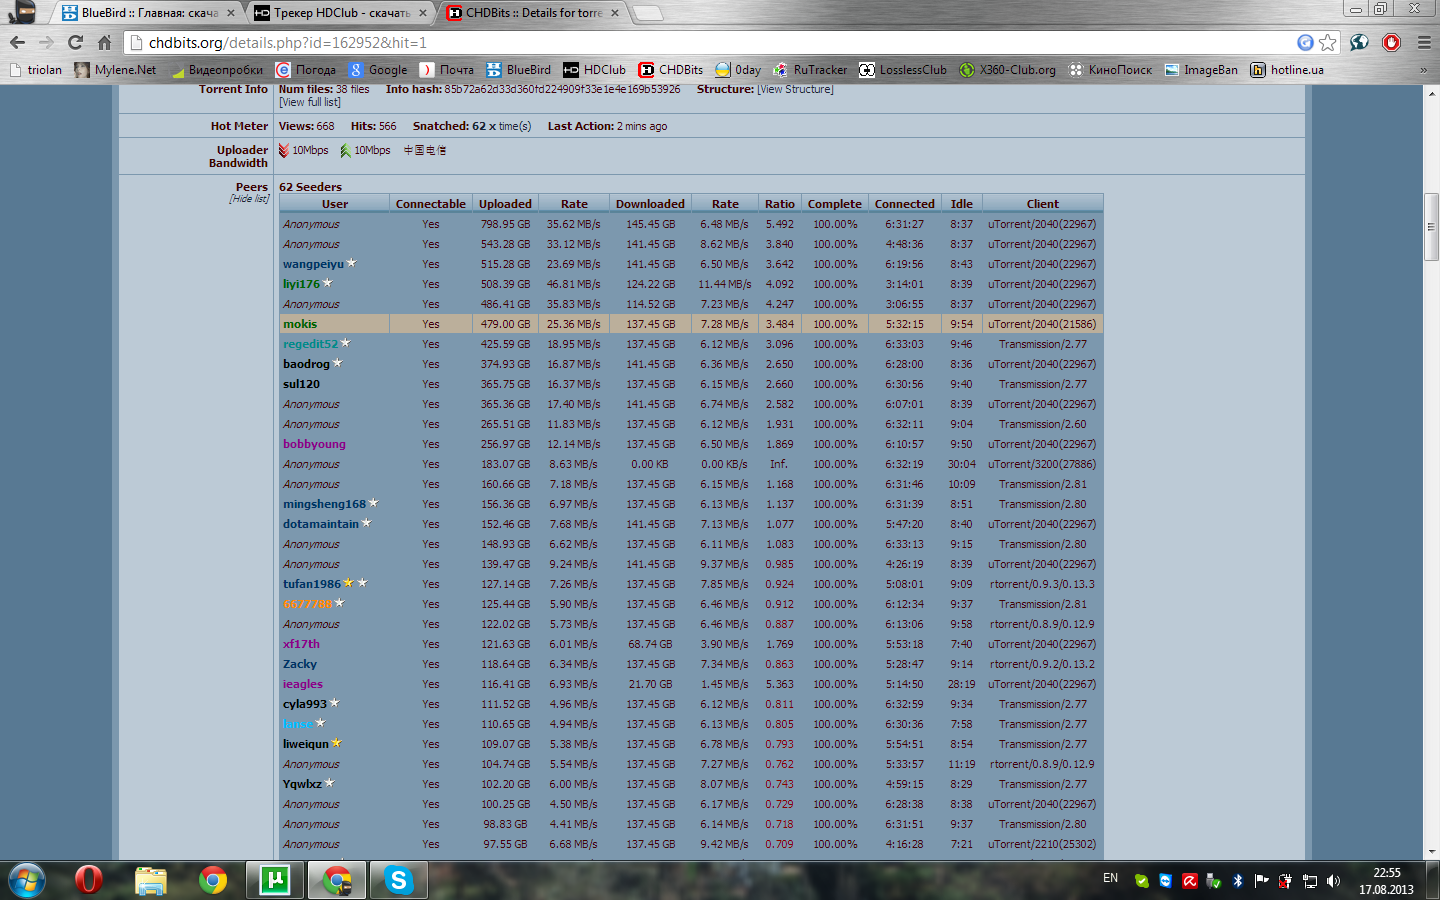Open the HDClub bookmark
The image size is (1440, 900).
tap(595, 70)
